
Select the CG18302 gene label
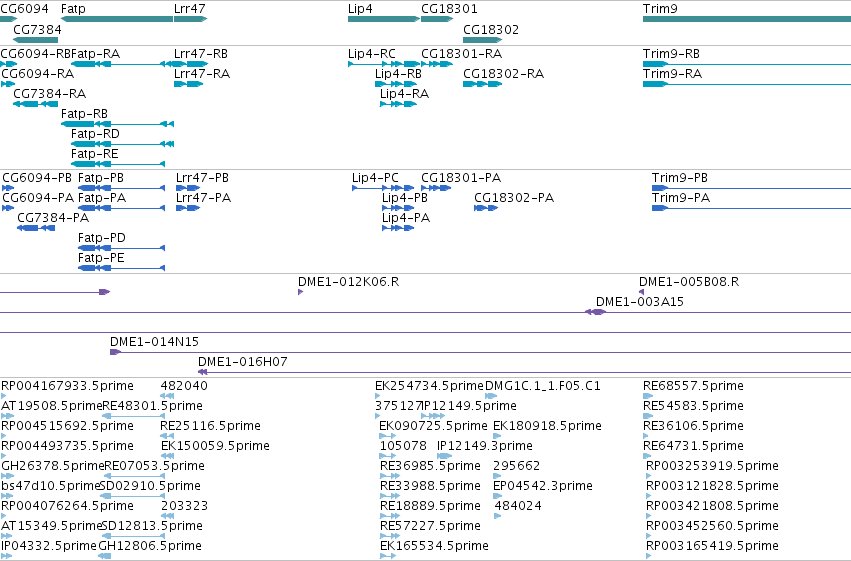[491, 29]
